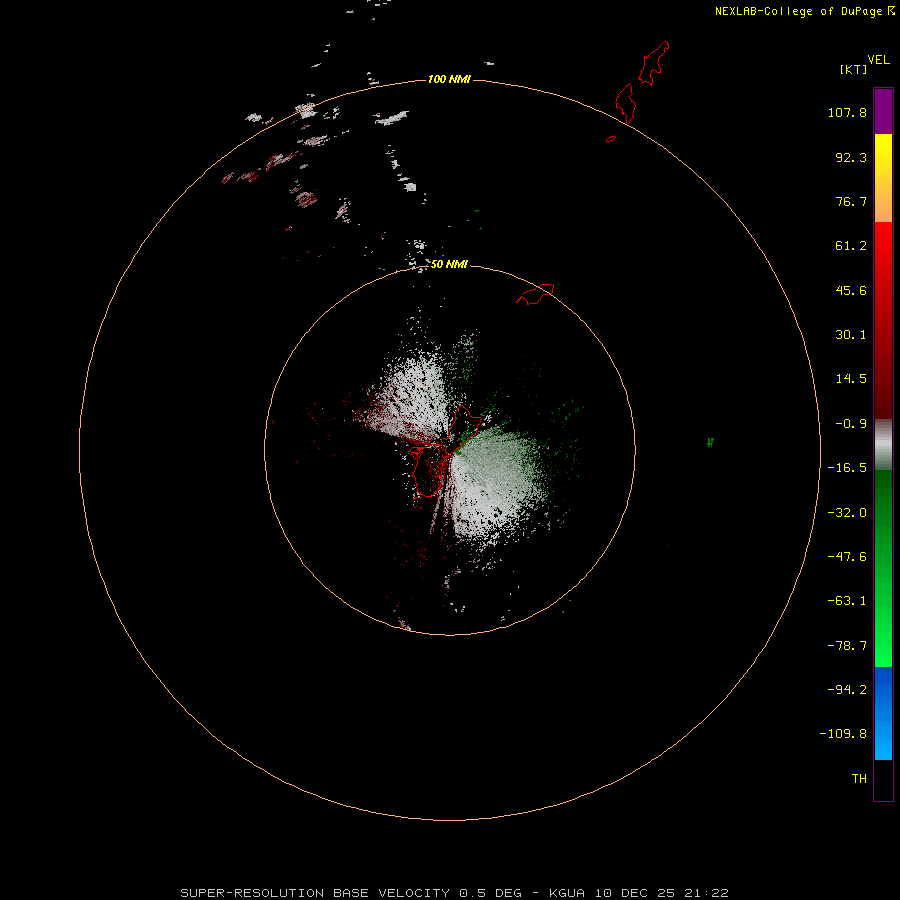The width and height of the screenshot is (900, 900).
Task: Click the -109.8 scale value
Action: pyautogui.click(x=843, y=734)
